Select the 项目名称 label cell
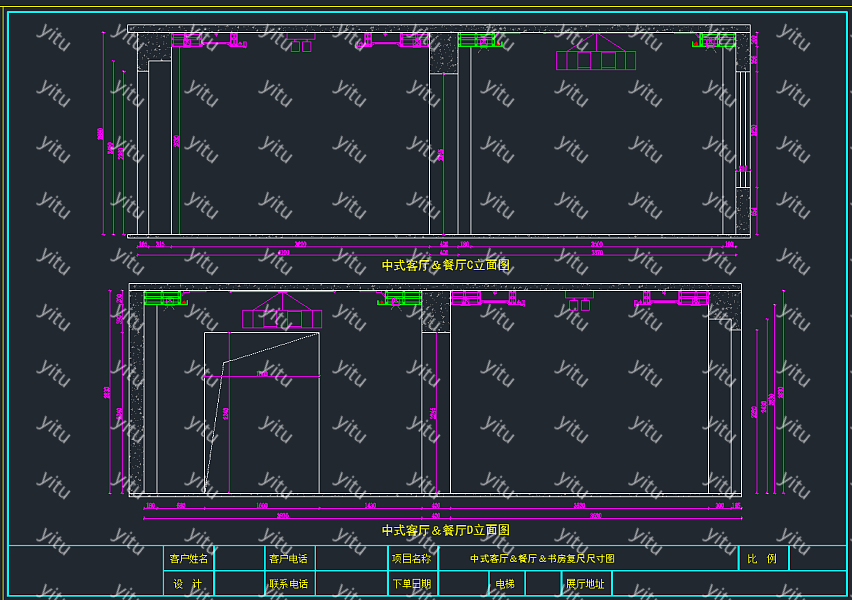The width and height of the screenshot is (852, 600). tap(411, 559)
